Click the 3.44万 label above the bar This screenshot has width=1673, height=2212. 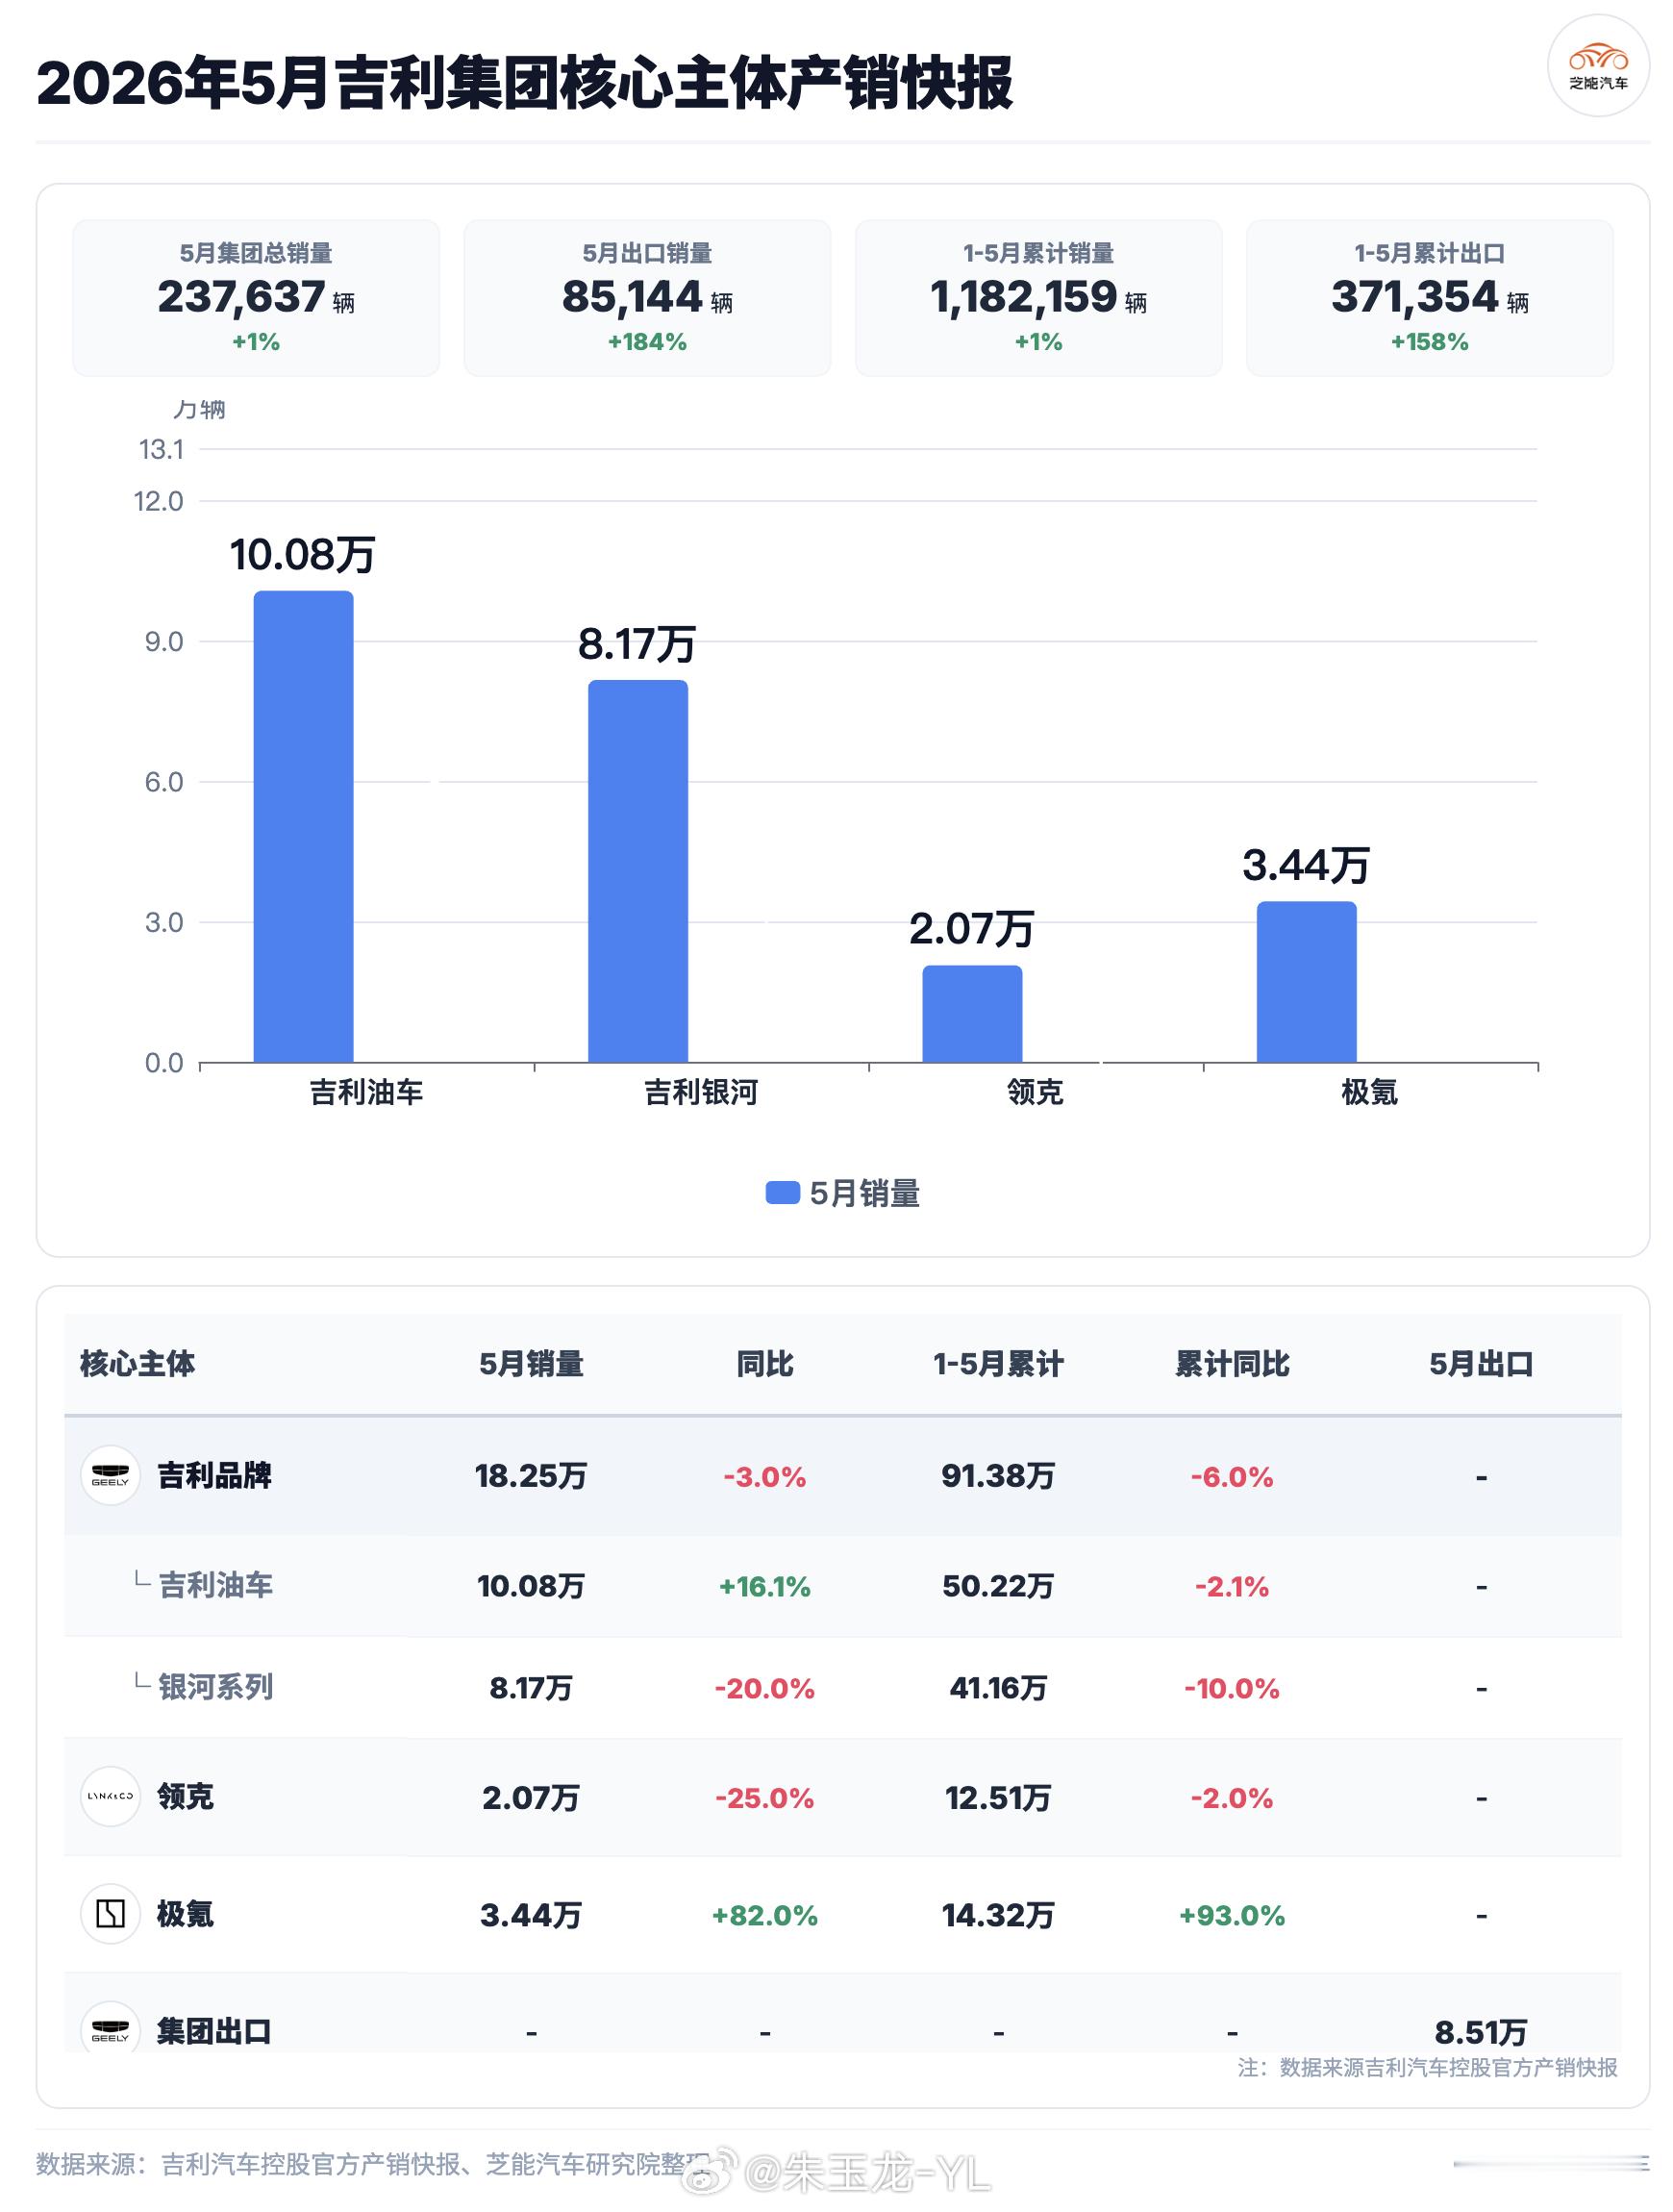[x=1306, y=865]
